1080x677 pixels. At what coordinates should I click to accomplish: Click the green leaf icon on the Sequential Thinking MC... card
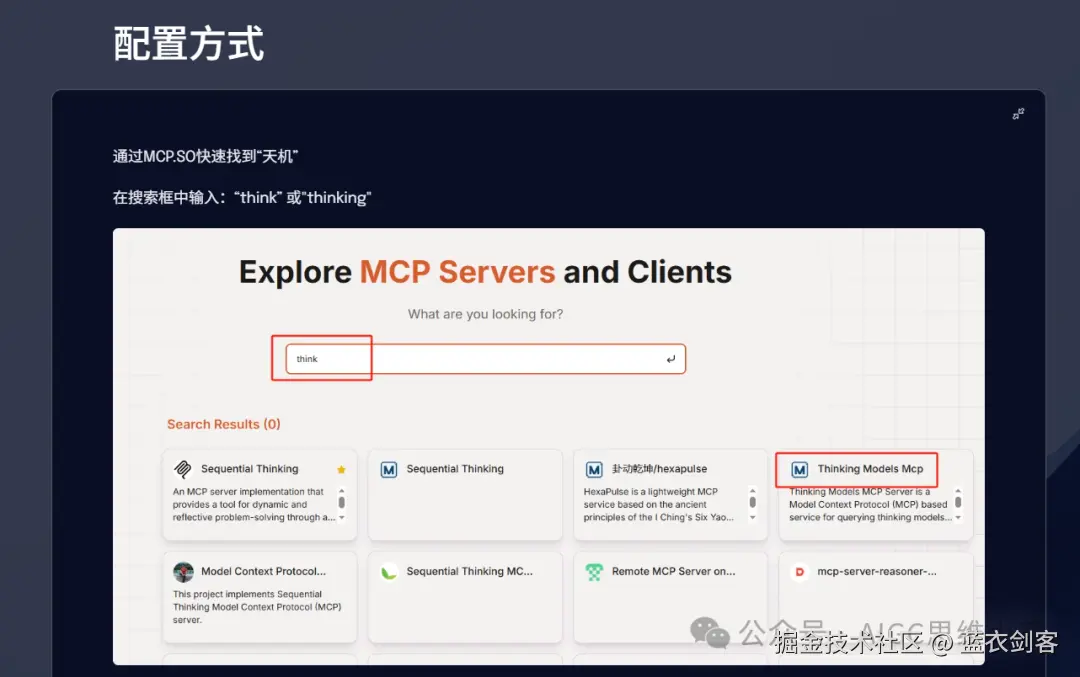click(x=388, y=572)
